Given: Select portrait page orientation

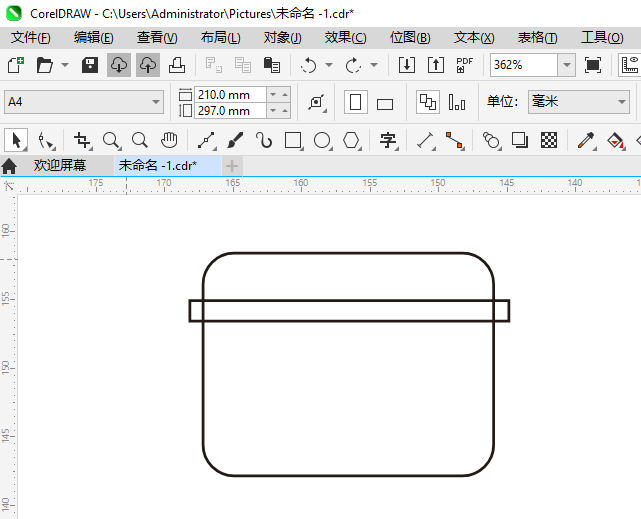Looking at the screenshot, I should (355, 102).
